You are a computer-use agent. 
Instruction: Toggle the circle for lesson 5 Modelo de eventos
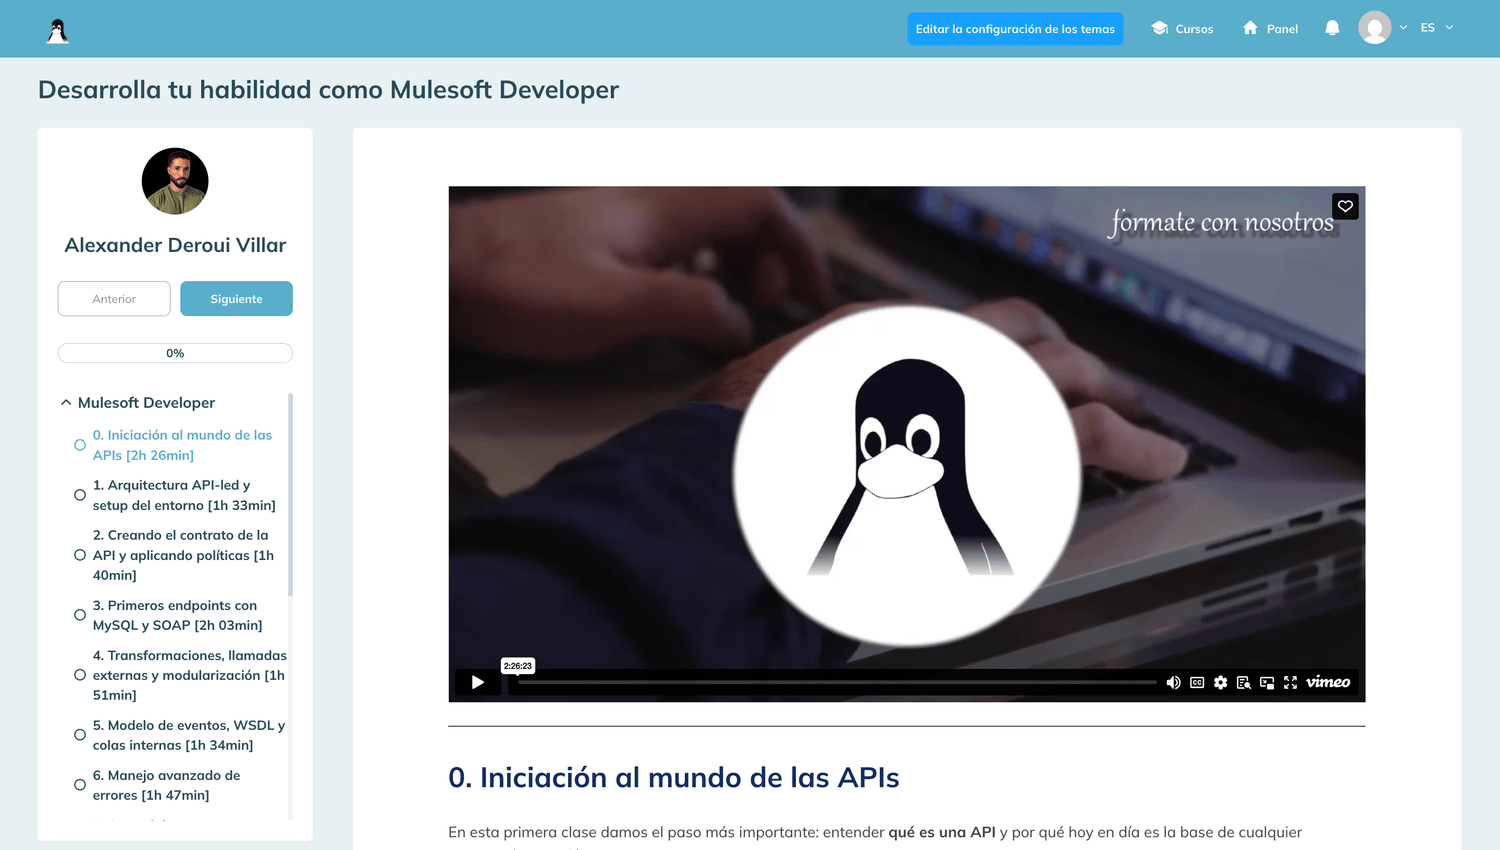tap(80, 735)
